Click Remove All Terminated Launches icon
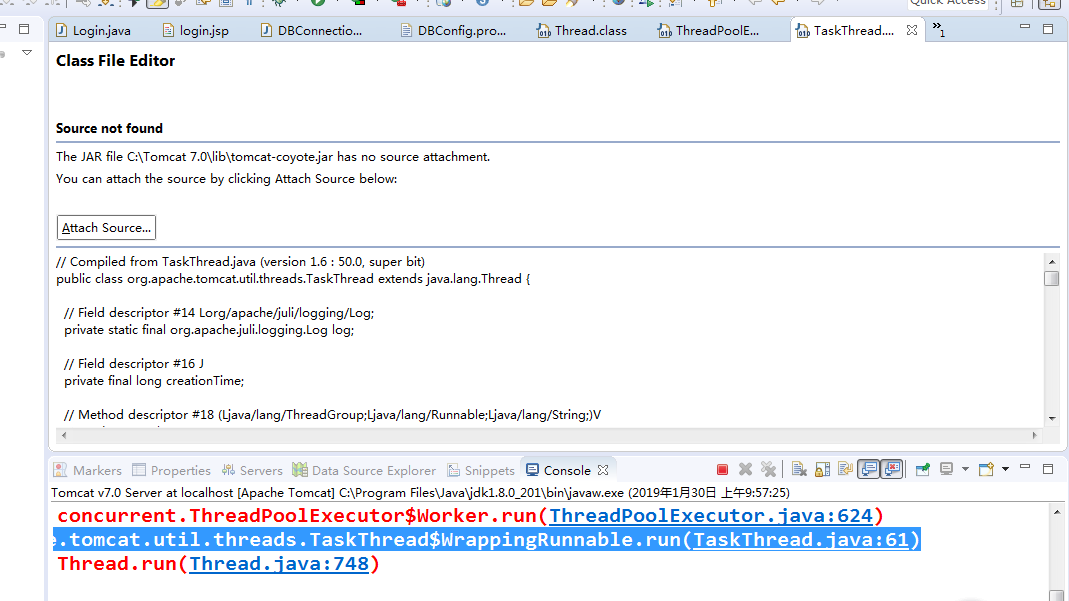The image size is (1069, 601). [768, 469]
